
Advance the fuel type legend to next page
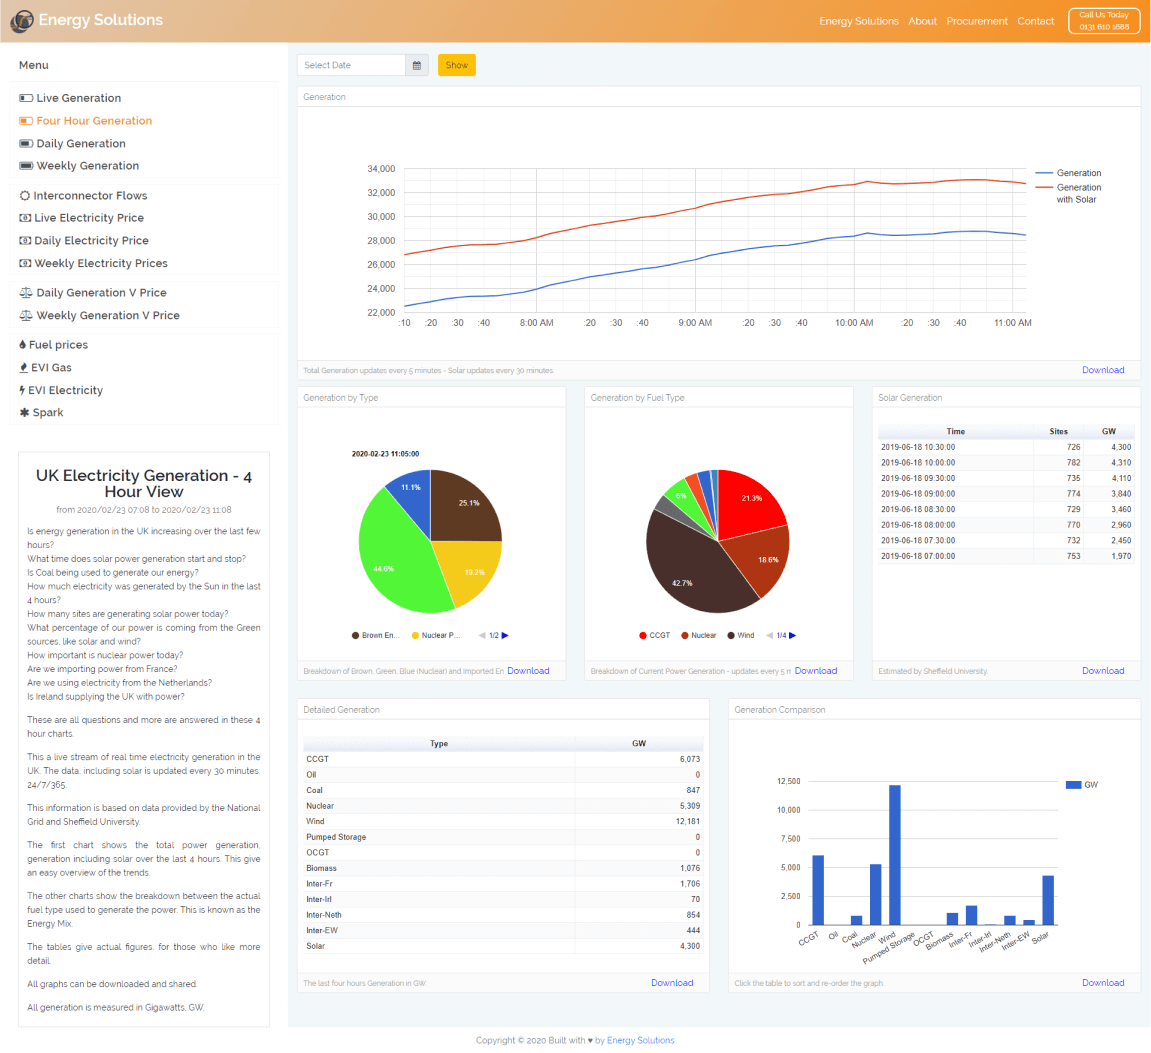coord(793,636)
